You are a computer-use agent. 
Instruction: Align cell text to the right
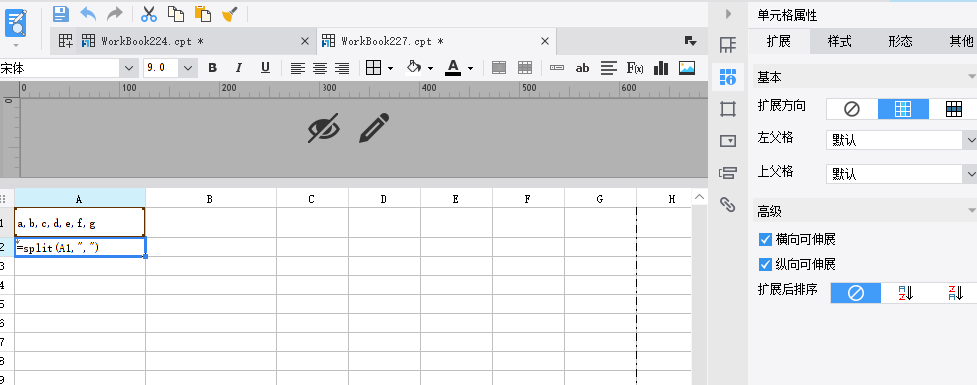coord(341,68)
